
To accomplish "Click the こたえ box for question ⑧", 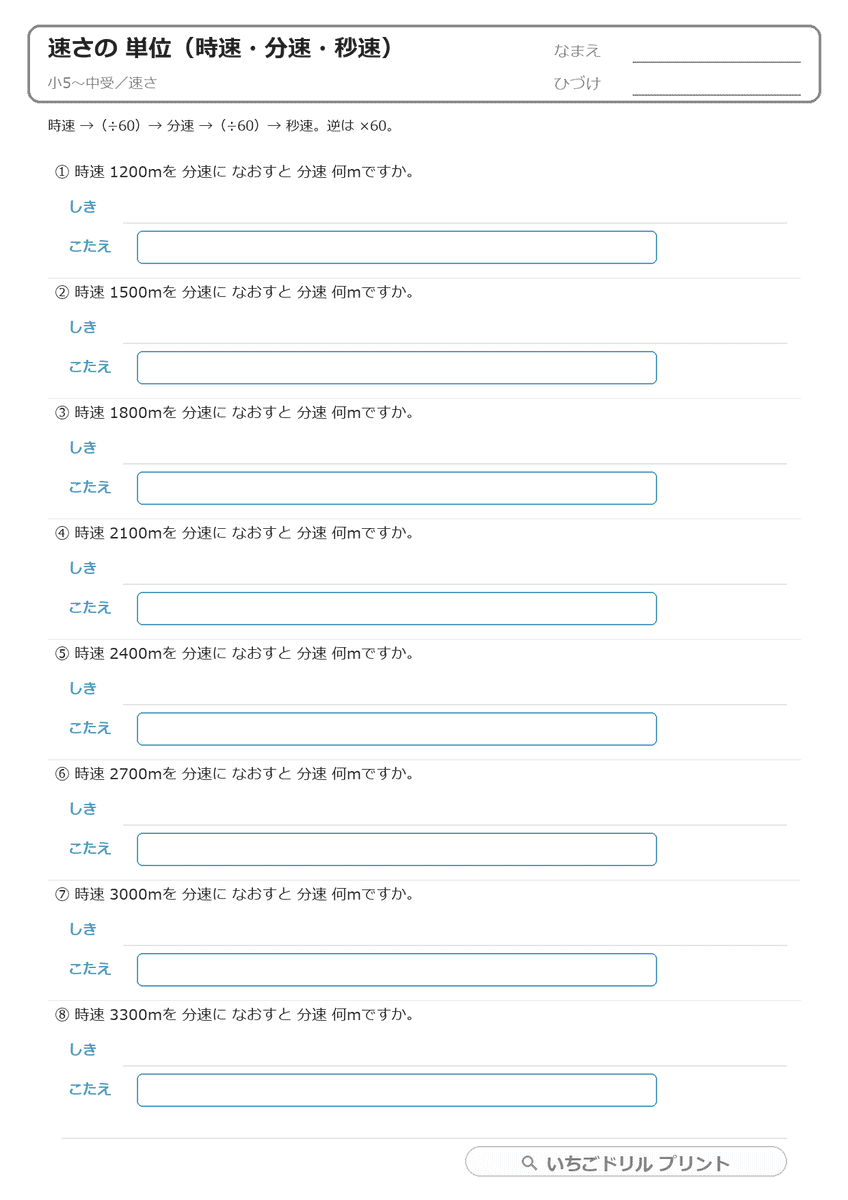I will (397, 1090).
